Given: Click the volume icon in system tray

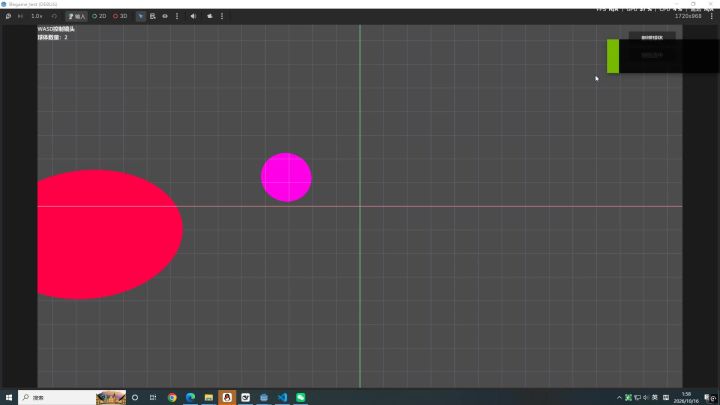Looking at the screenshot, I should tap(646, 398).
